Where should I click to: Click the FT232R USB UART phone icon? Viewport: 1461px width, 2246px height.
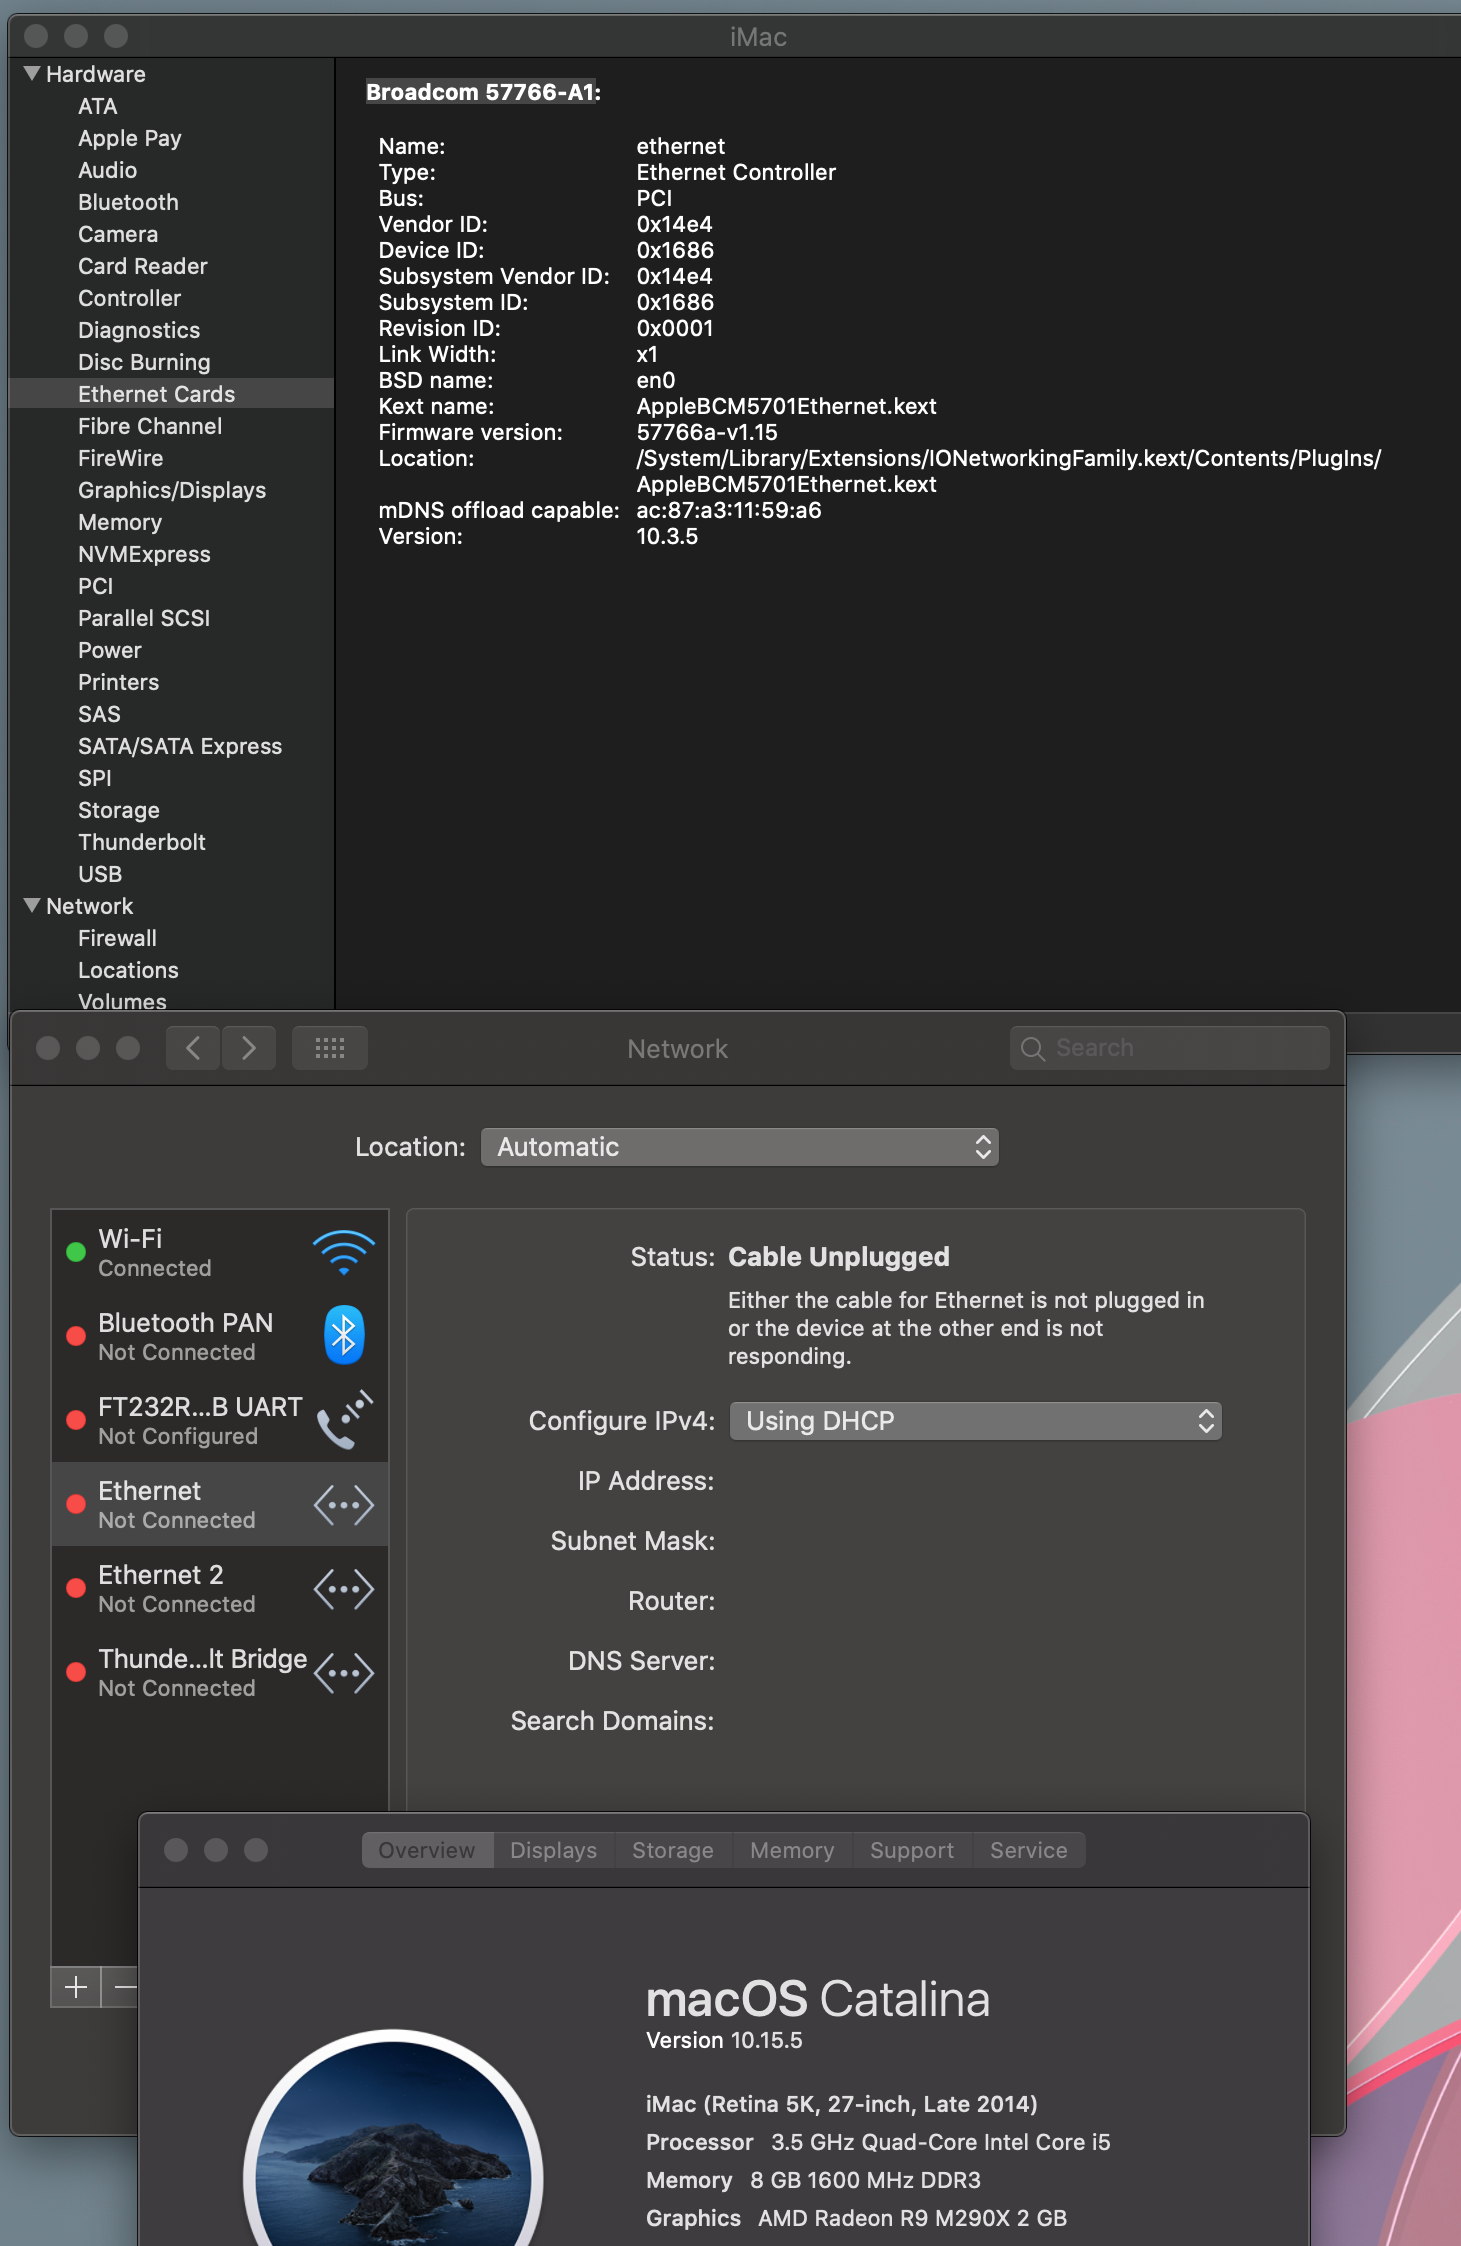(344, 1420)
